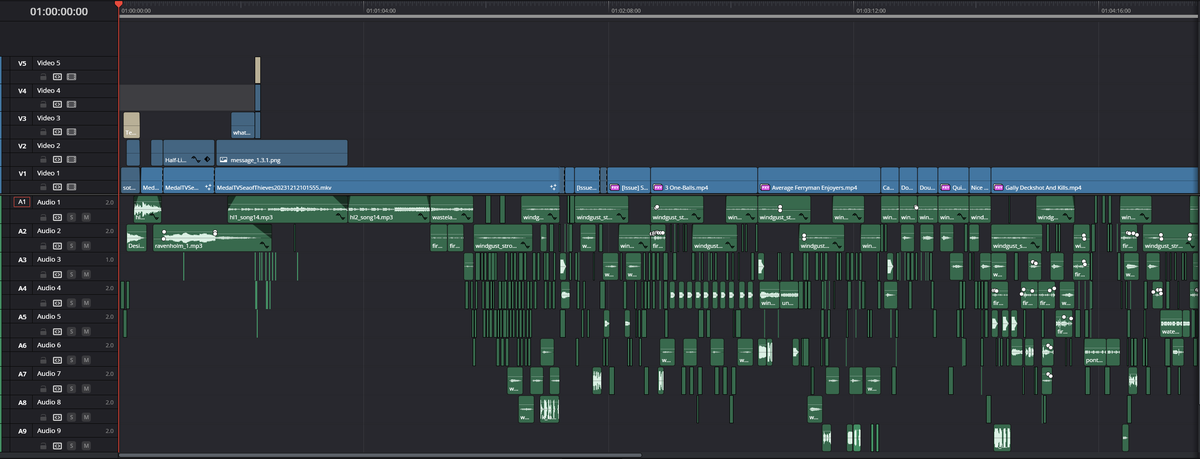Lock the Video 3 track
The height and width of the screenshot is (459, 1200).
tap(44, 132)
